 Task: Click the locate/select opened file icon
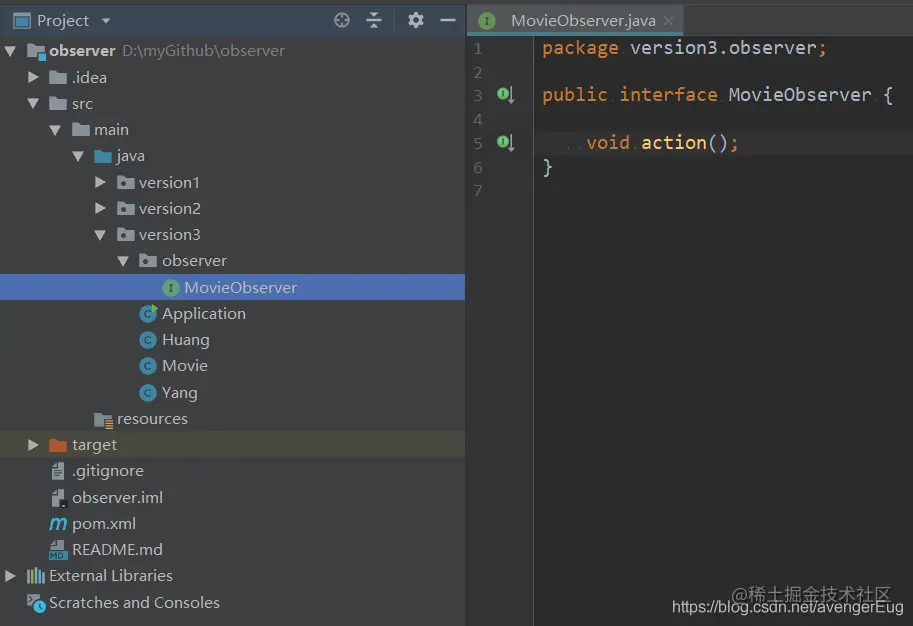[342, 20]
